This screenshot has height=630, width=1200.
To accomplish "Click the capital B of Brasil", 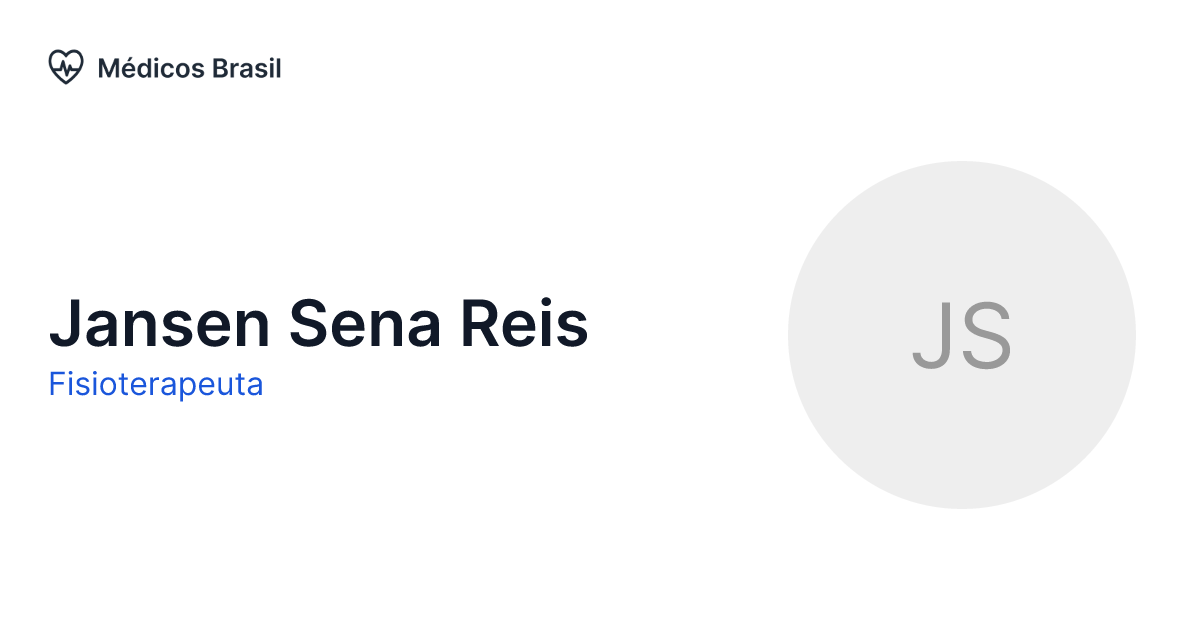I will click(219, 69).
